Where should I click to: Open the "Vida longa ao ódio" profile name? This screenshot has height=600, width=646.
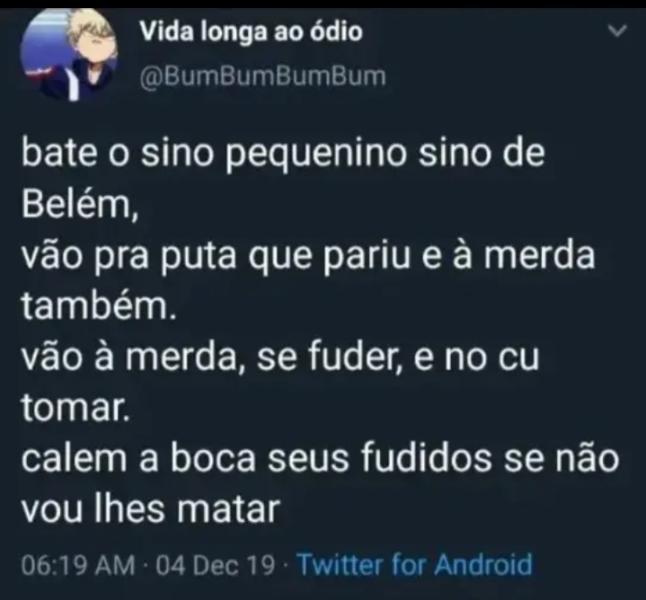[x=250, y=33]
